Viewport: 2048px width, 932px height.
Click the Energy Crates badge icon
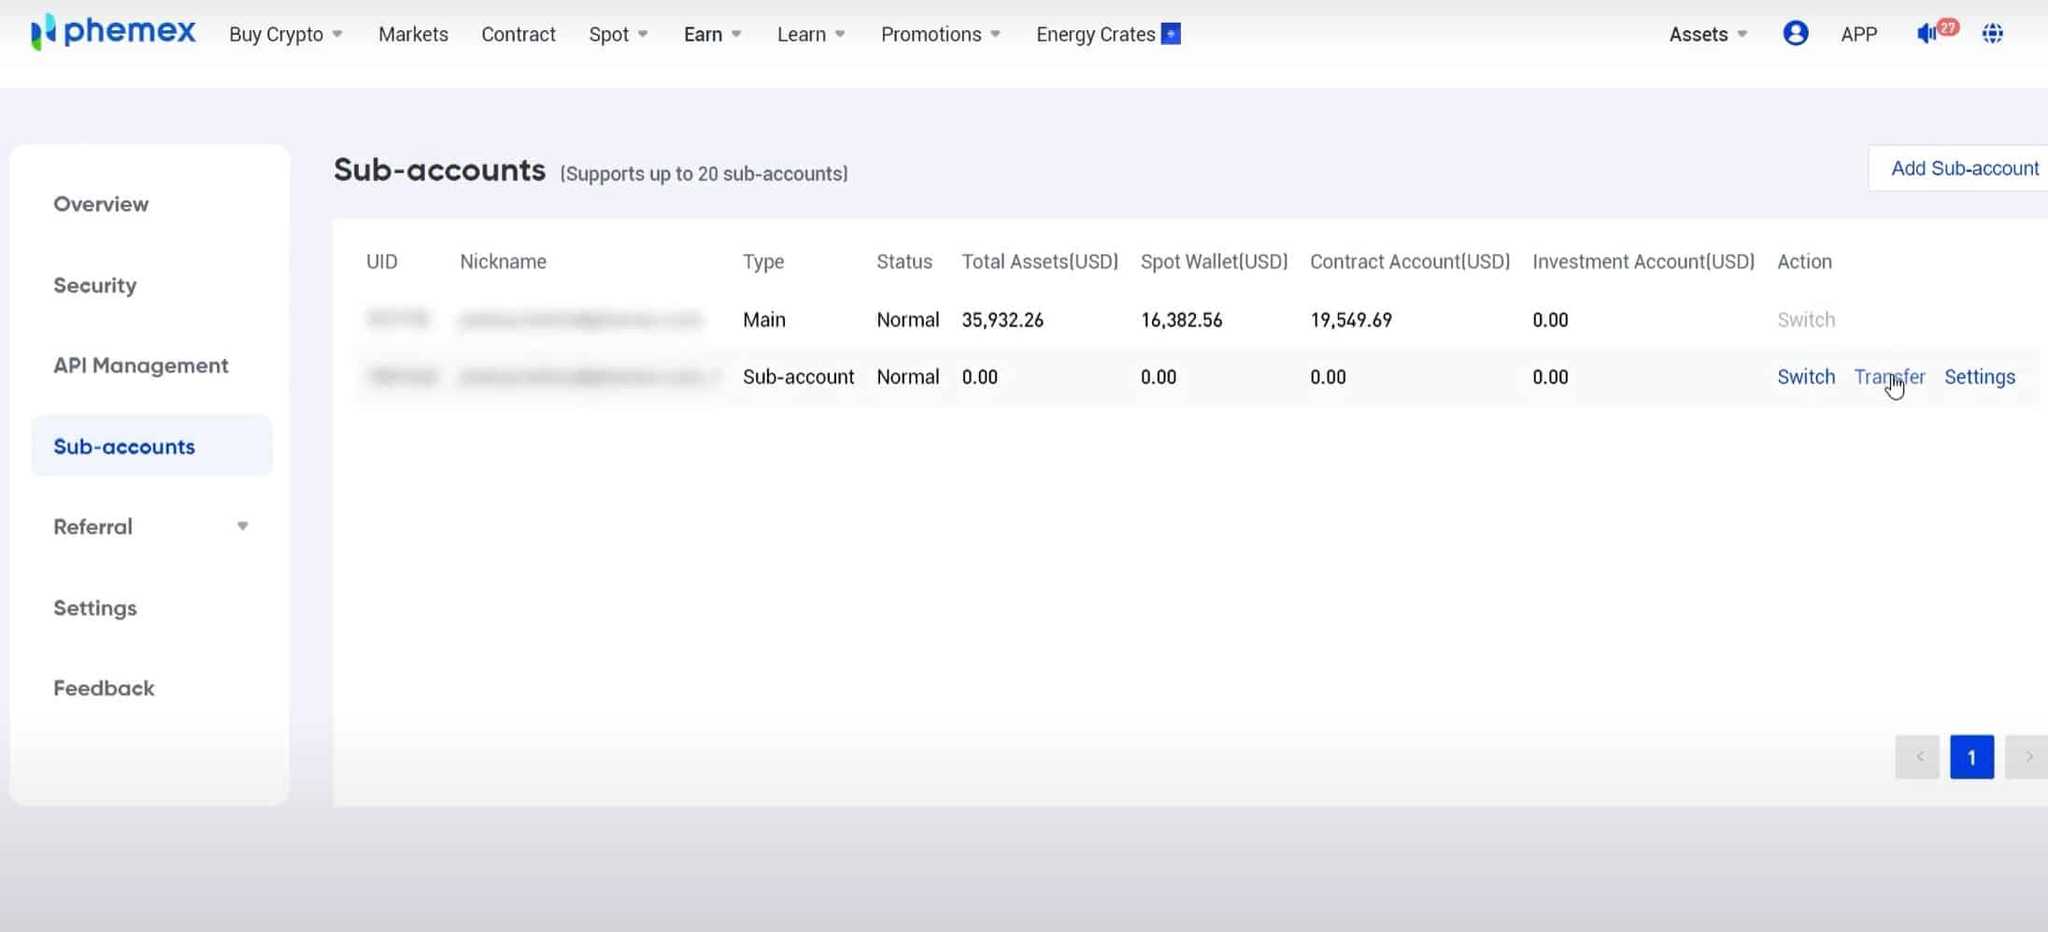pyautogui.click(x=1171, y=34)
